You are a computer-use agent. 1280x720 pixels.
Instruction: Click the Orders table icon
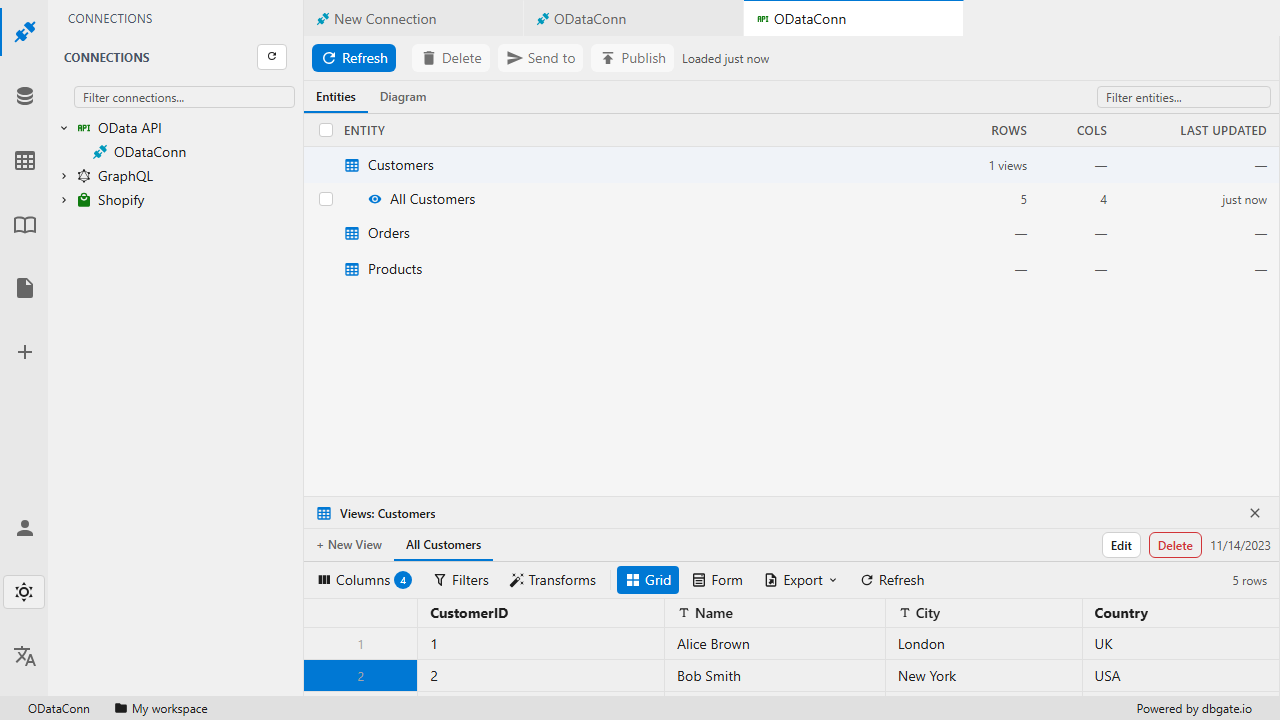point(352,233)
